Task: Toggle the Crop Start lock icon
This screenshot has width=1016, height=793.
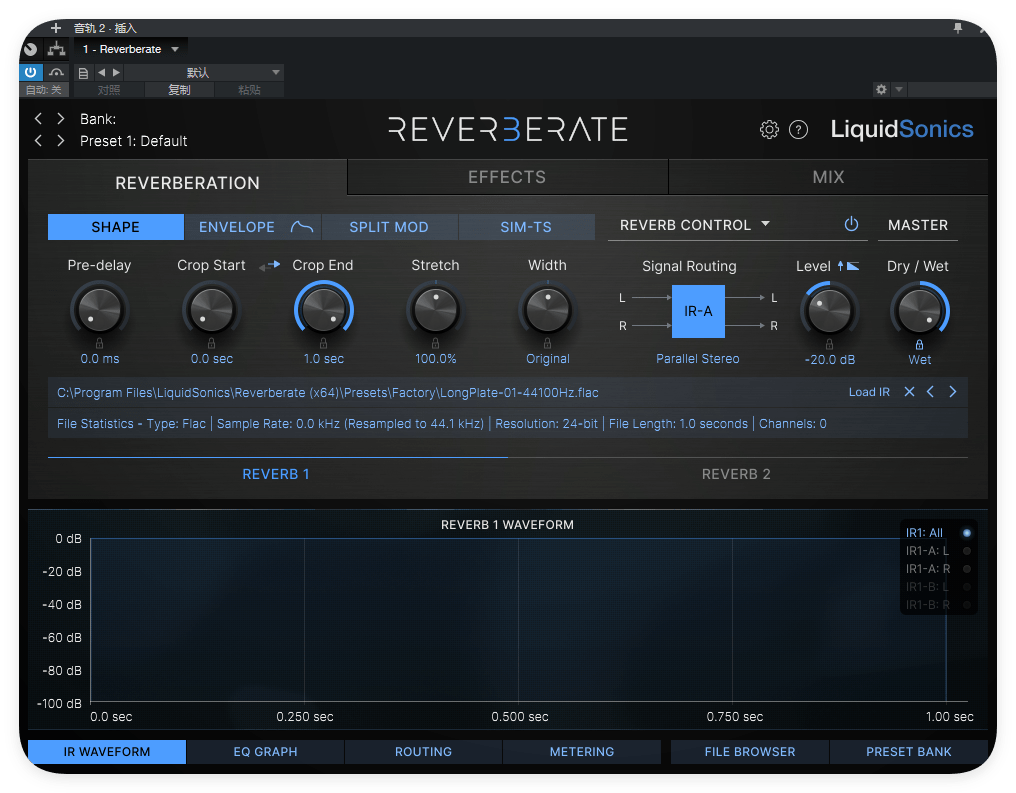Action: point(211,343)
